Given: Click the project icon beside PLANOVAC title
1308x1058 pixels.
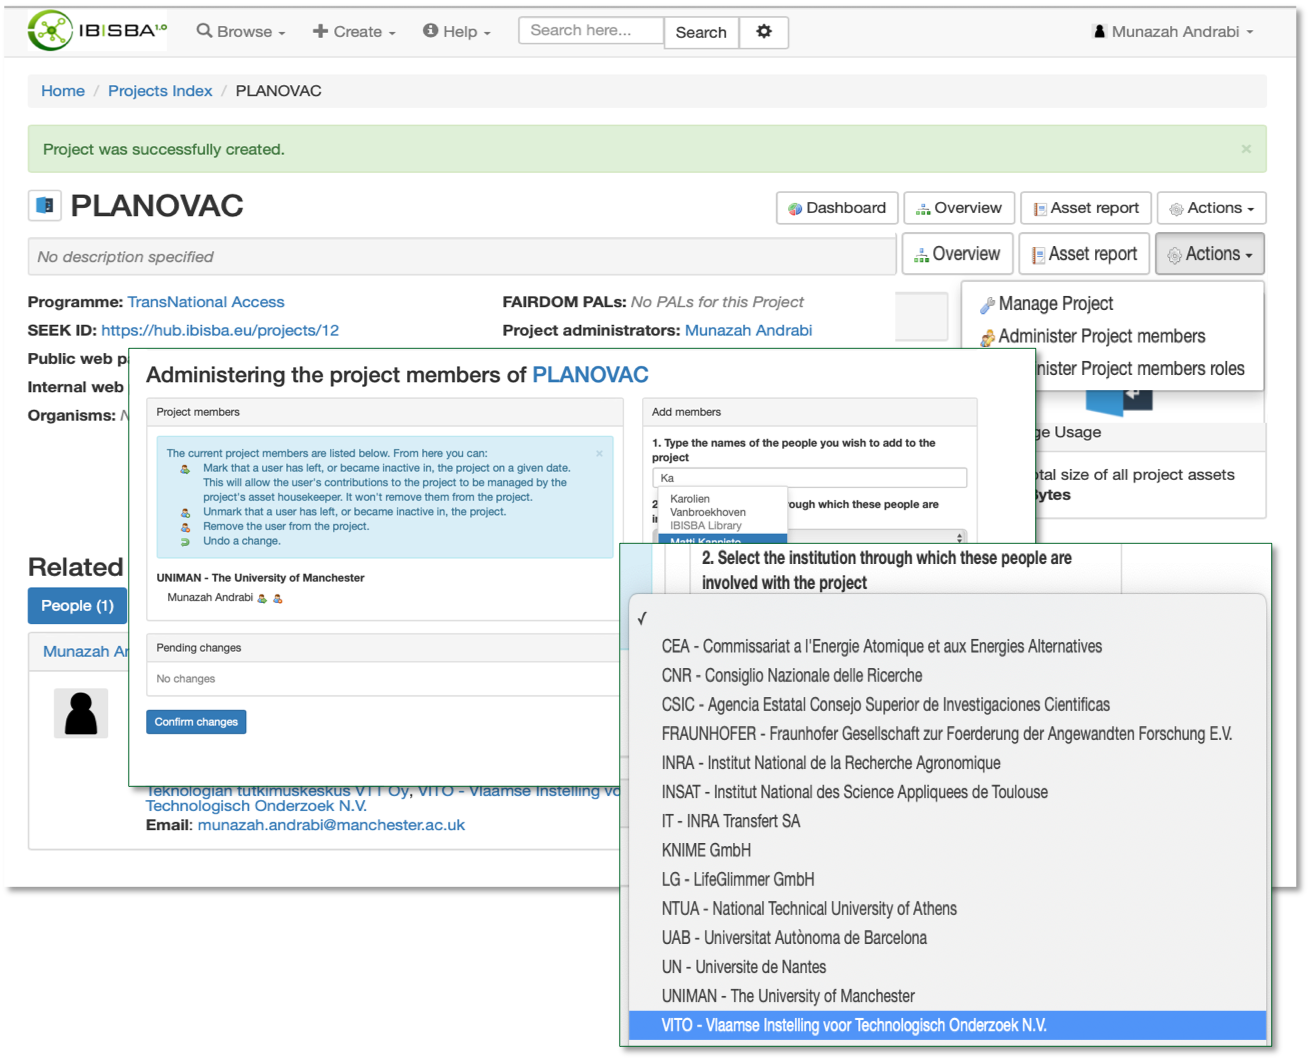Looking at the screenshot, I should click(x=45, y=205).
